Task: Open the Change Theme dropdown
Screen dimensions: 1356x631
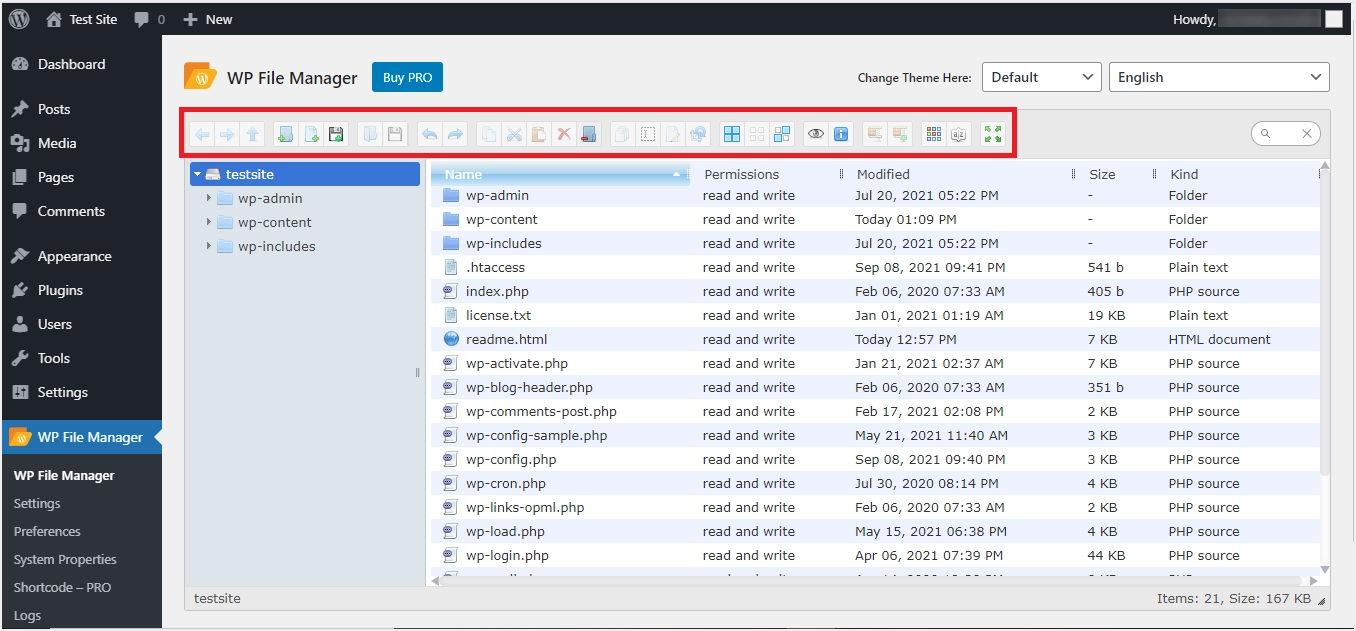Action: [x=1041, y=77]
